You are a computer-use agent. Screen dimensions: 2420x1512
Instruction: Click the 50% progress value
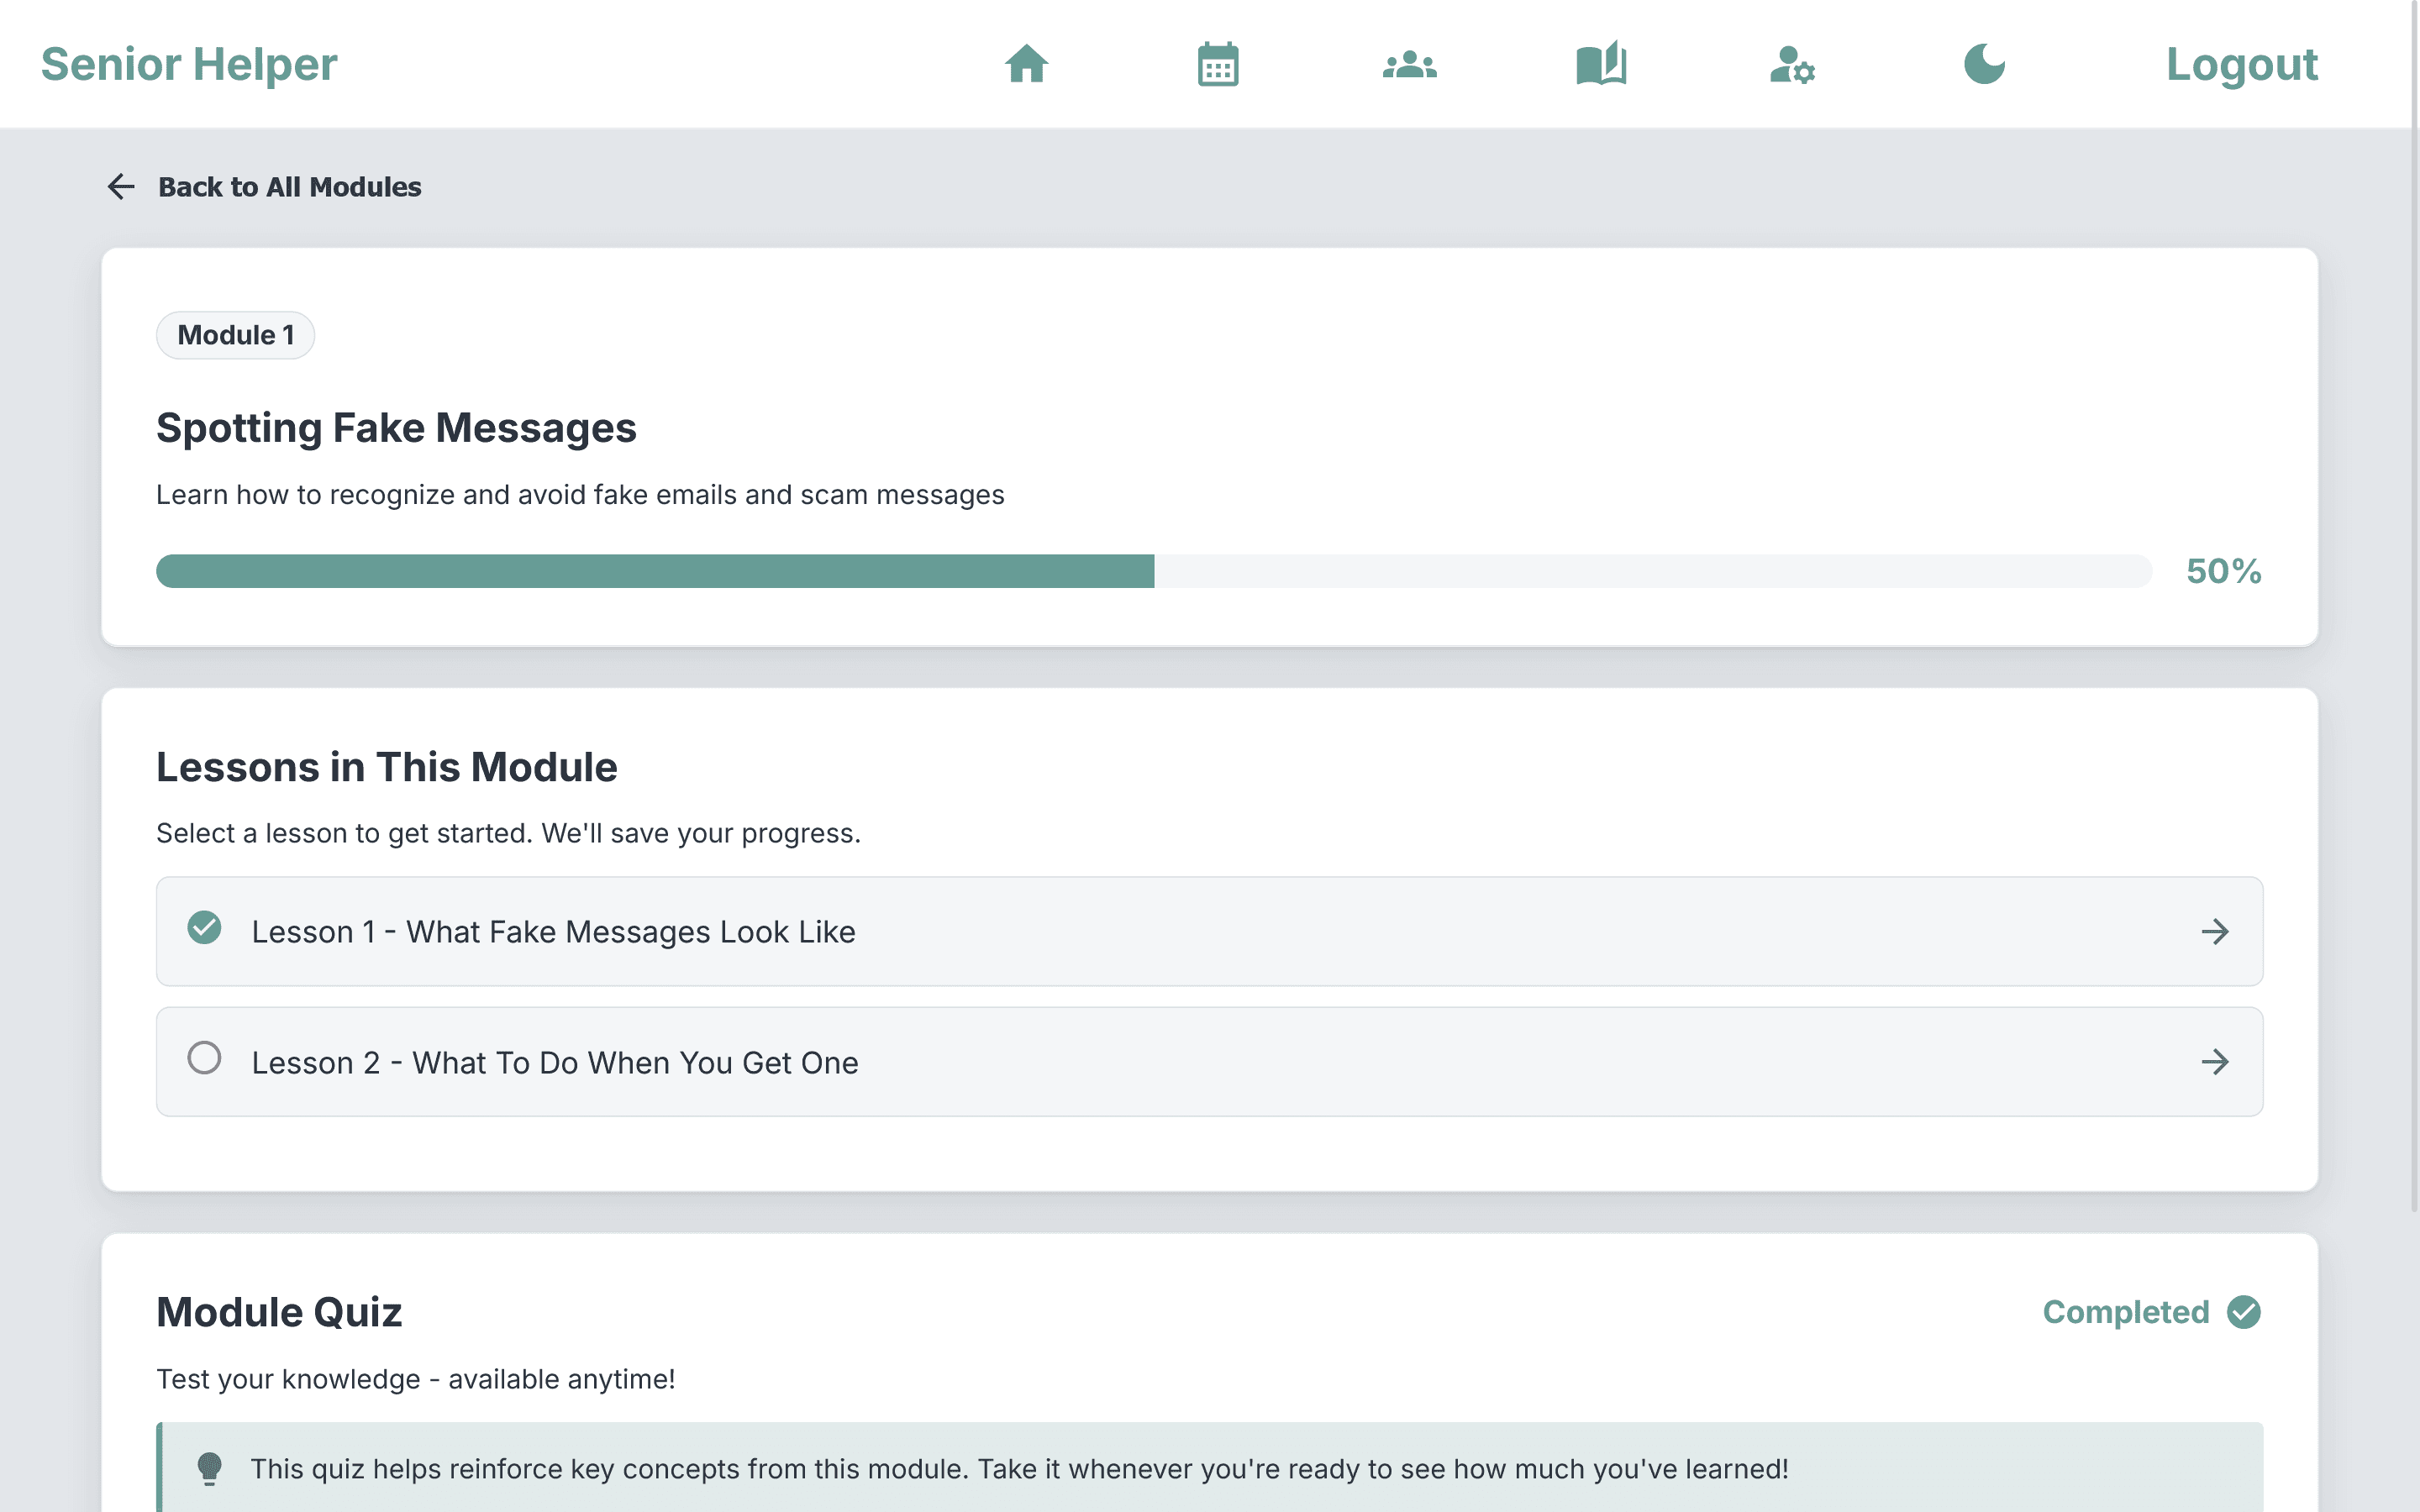pyautogui.click(x=2224, y=571)
